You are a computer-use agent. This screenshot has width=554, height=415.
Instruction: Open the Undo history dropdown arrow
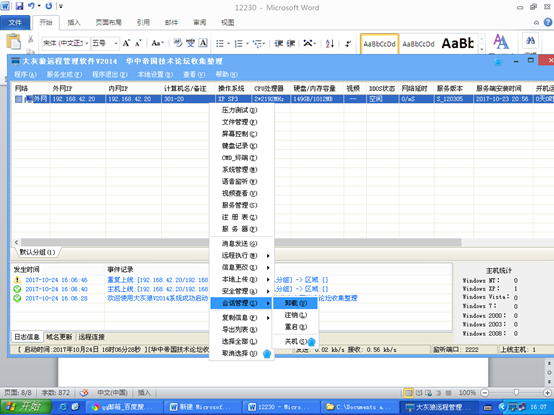pos(39,6)
